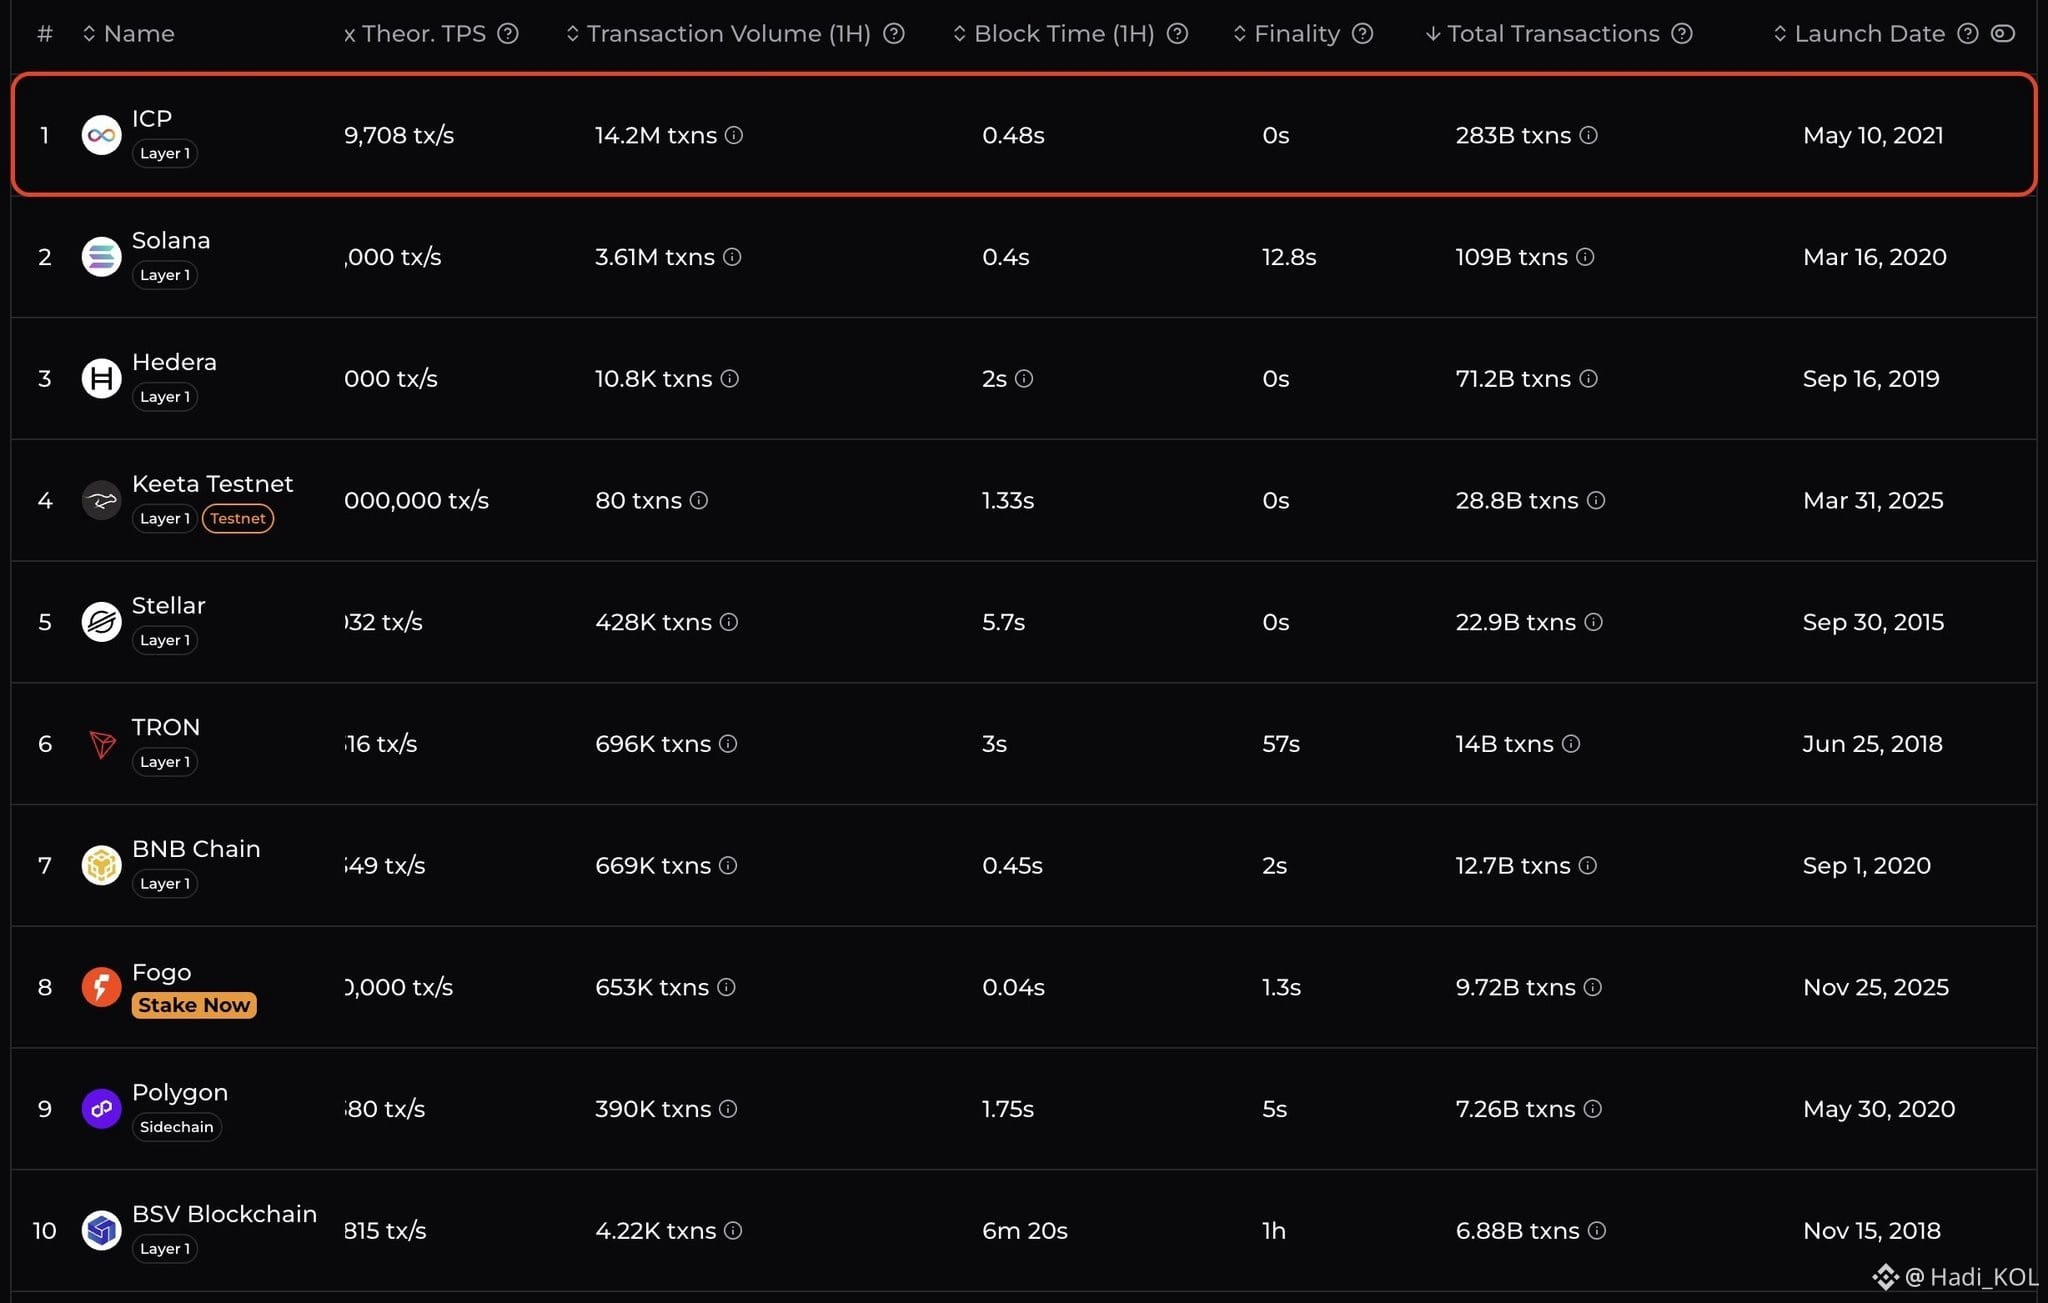Select Stellar block time 5.7s

[1004, 622]
